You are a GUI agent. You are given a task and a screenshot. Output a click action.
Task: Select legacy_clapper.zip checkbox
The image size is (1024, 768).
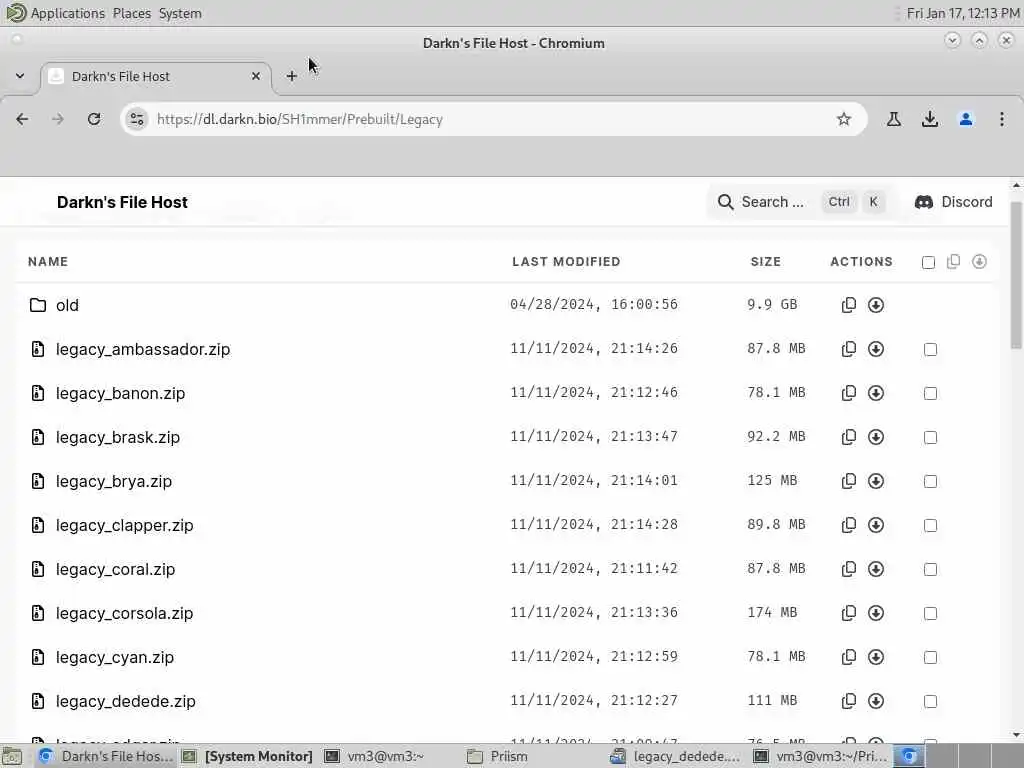(x=931, y=526)
